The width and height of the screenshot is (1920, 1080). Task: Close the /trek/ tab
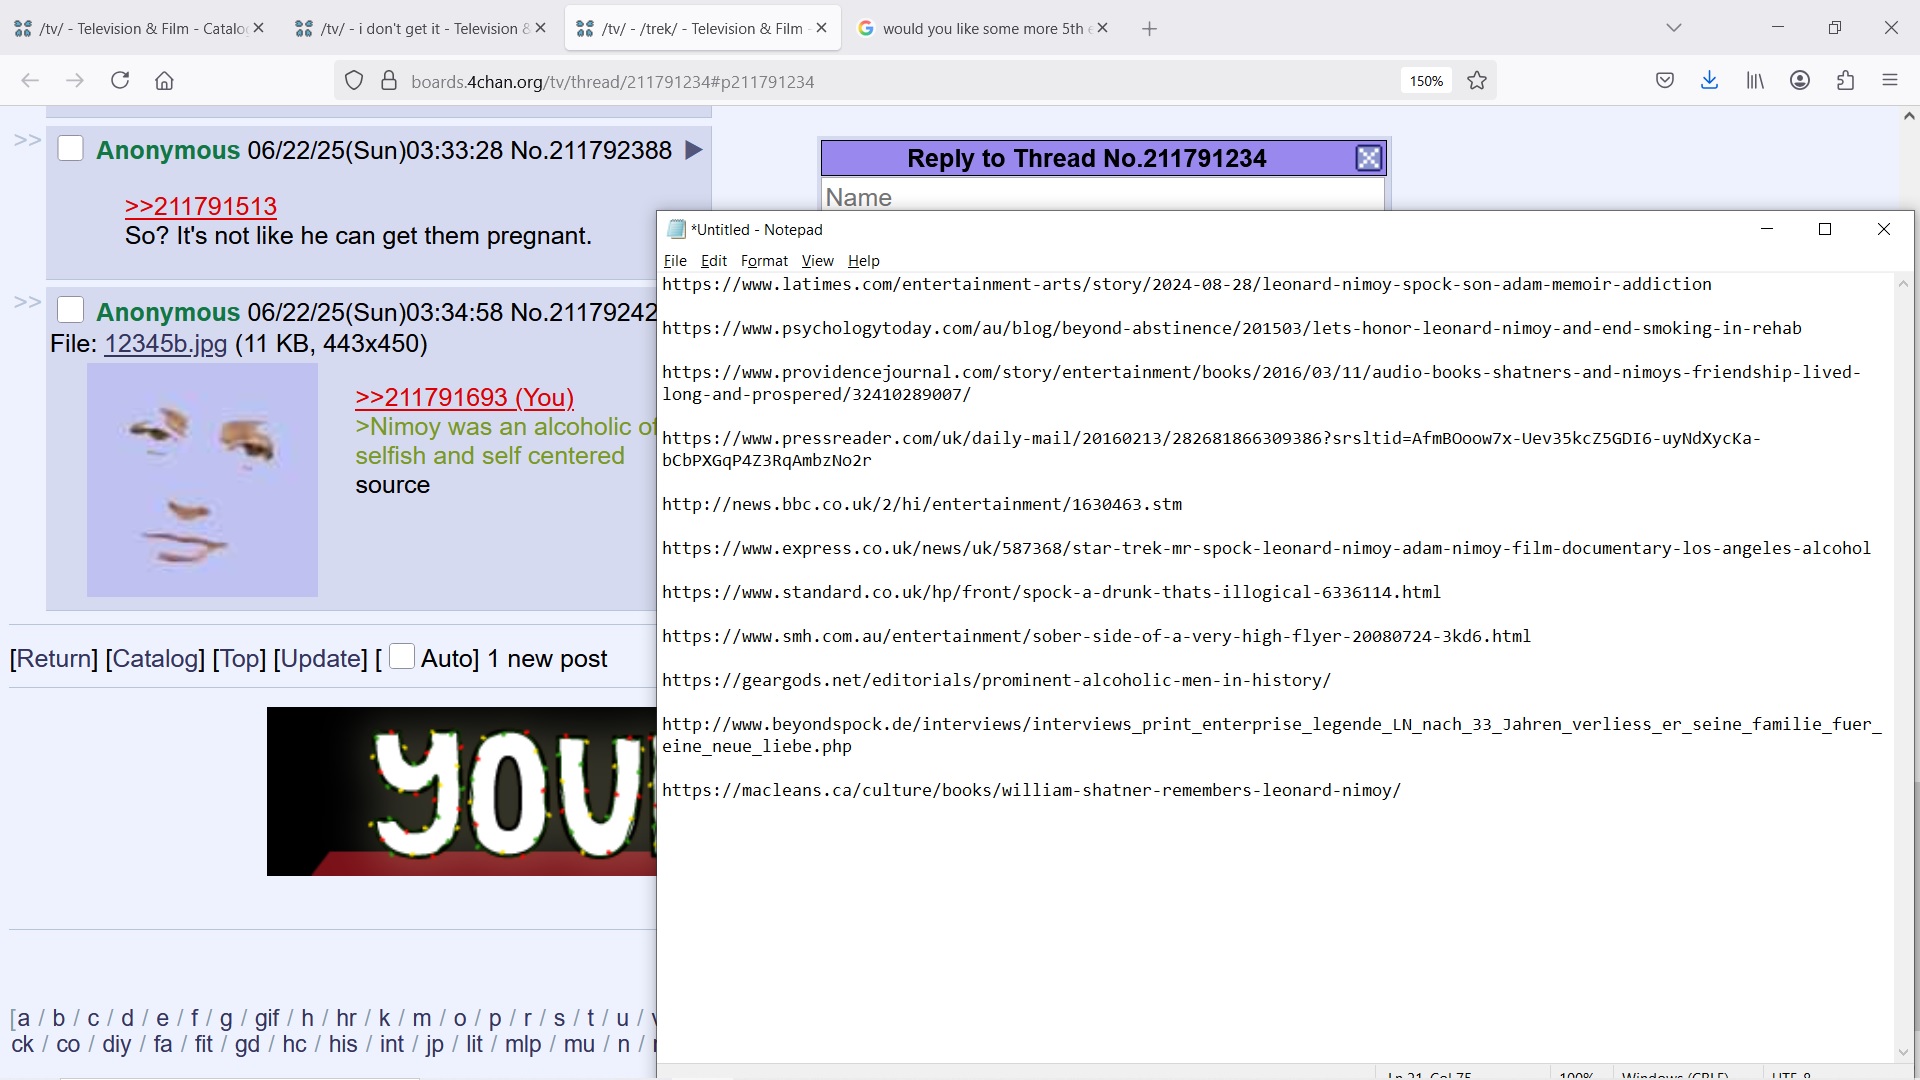(x=822, y=28)
